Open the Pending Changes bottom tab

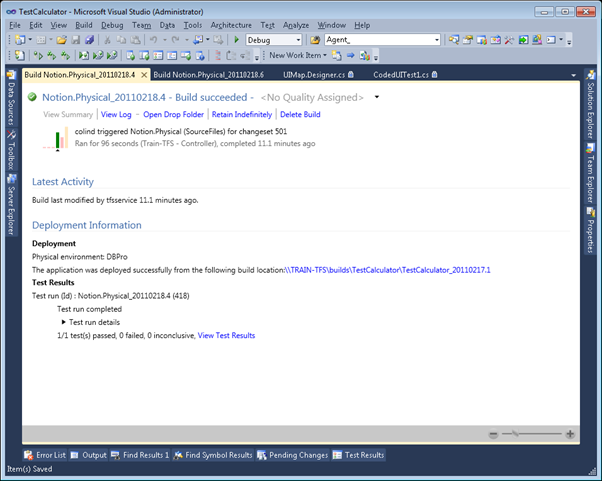click(293, 455)
